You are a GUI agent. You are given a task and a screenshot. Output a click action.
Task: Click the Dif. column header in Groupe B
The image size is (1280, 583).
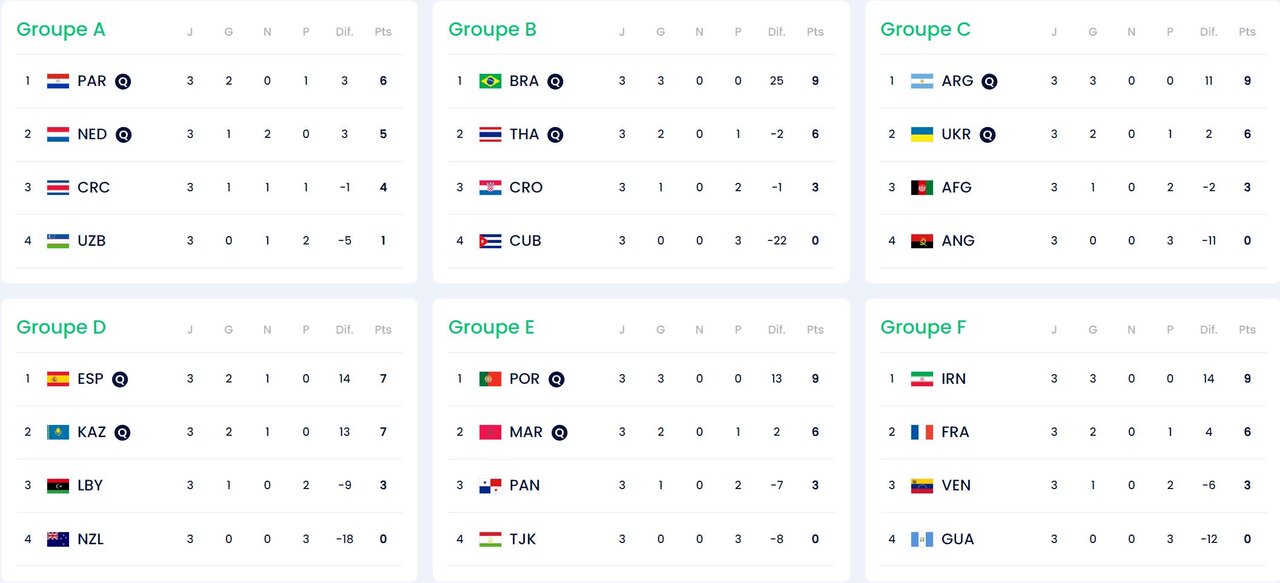pos(776,32)
